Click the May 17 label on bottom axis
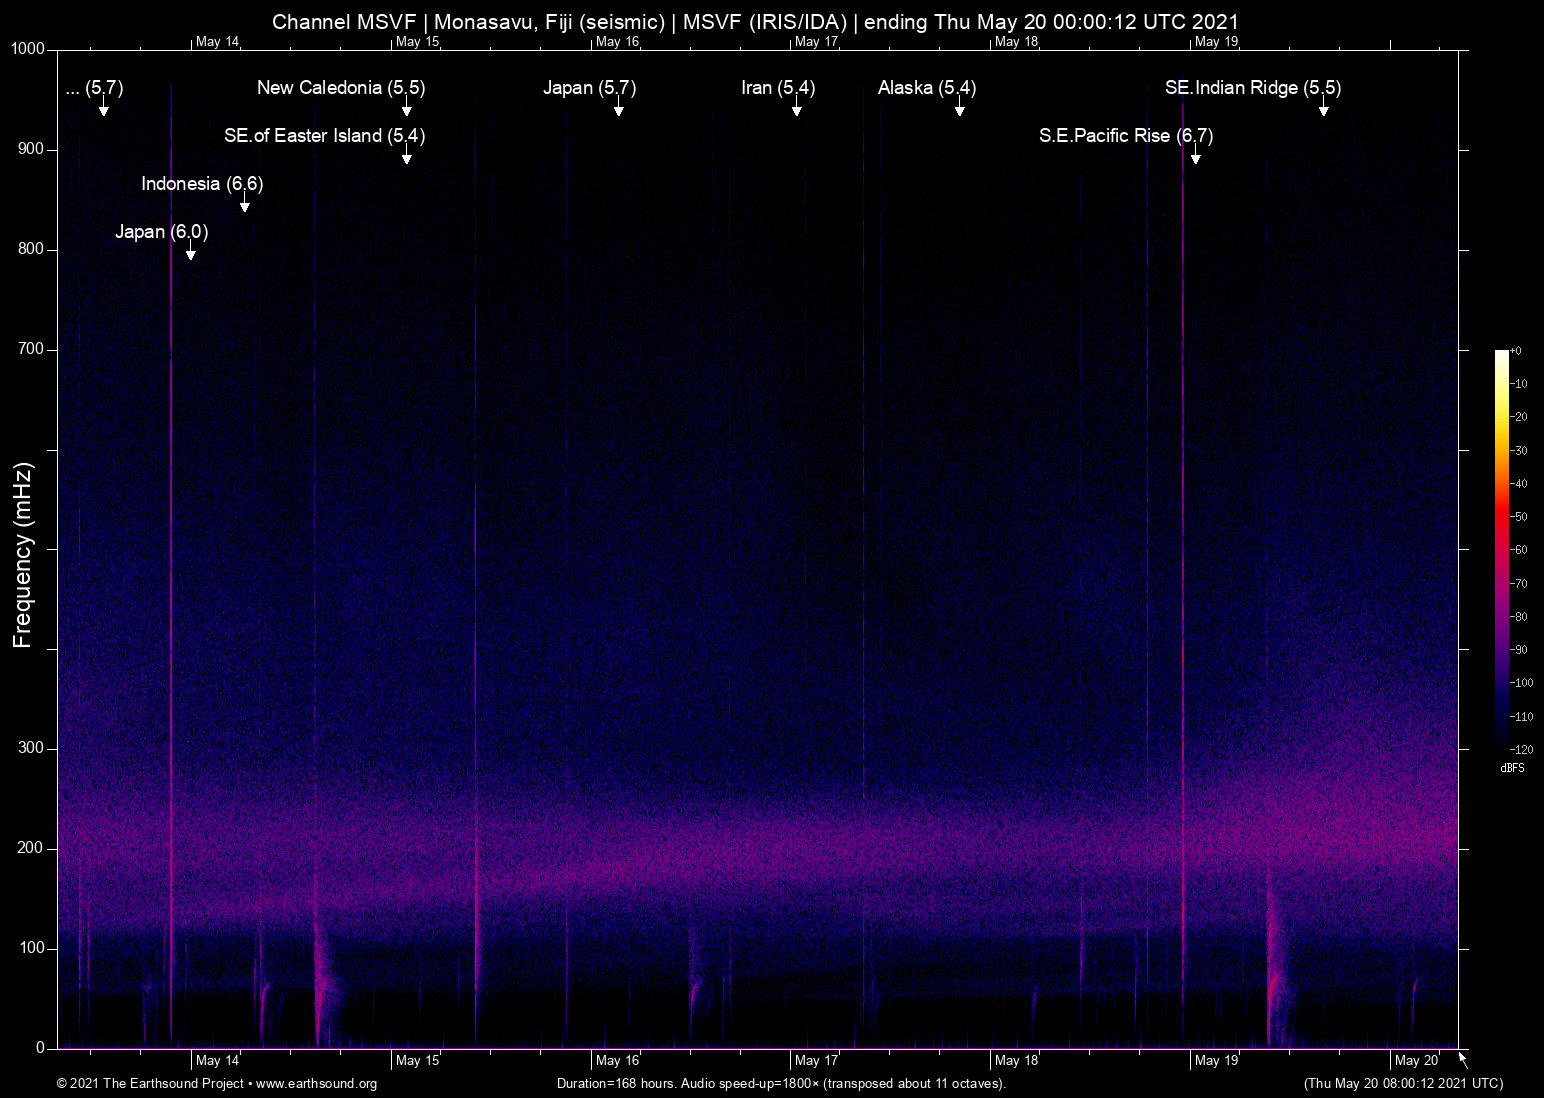The image size is (1544, 1098). (816, 1061)
